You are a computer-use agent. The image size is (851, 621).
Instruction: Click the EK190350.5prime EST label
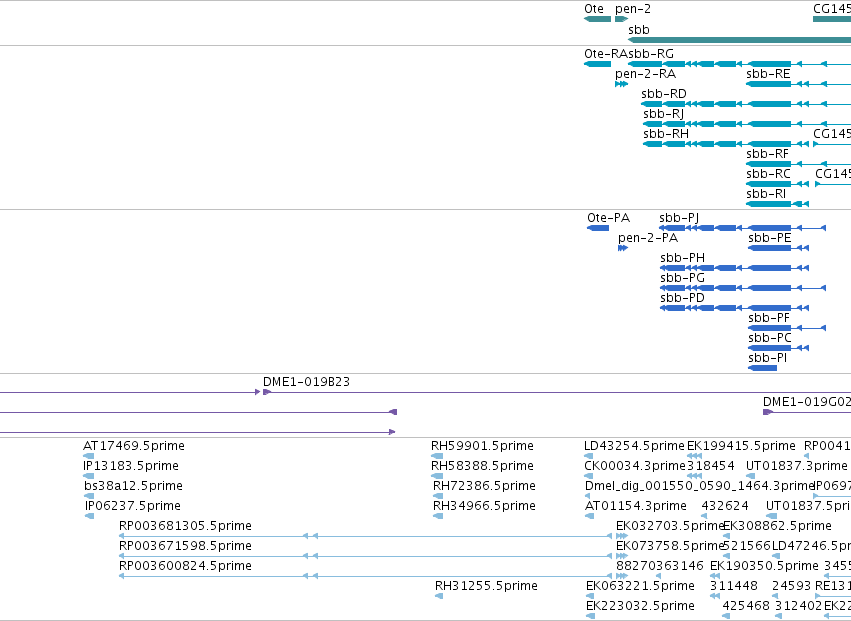click(764, 566)
